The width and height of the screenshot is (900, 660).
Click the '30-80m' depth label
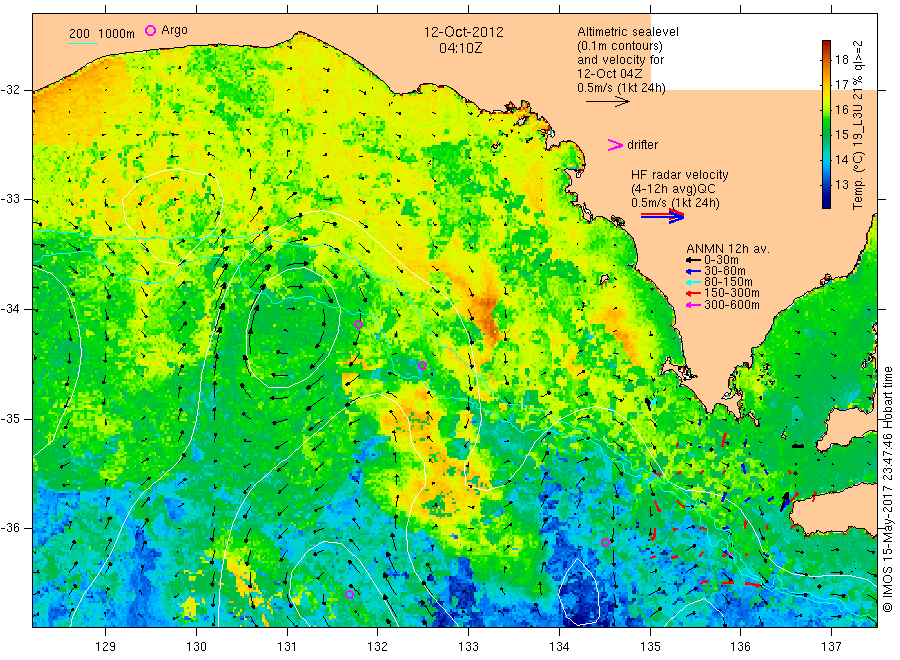[725, 271]
